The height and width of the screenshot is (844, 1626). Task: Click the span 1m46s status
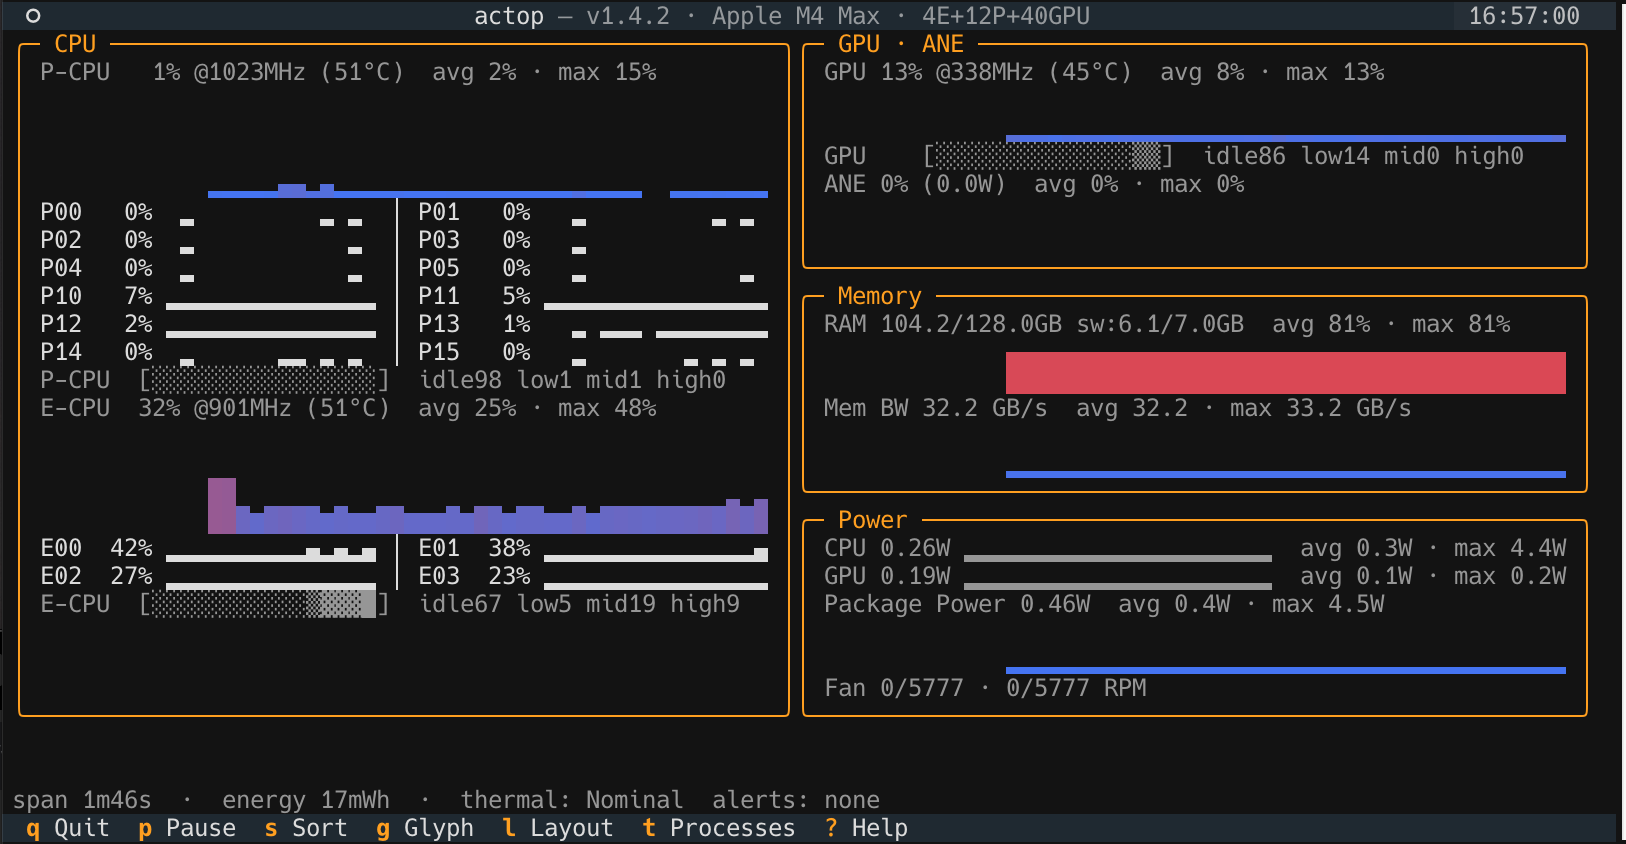[x=82, y=800]
